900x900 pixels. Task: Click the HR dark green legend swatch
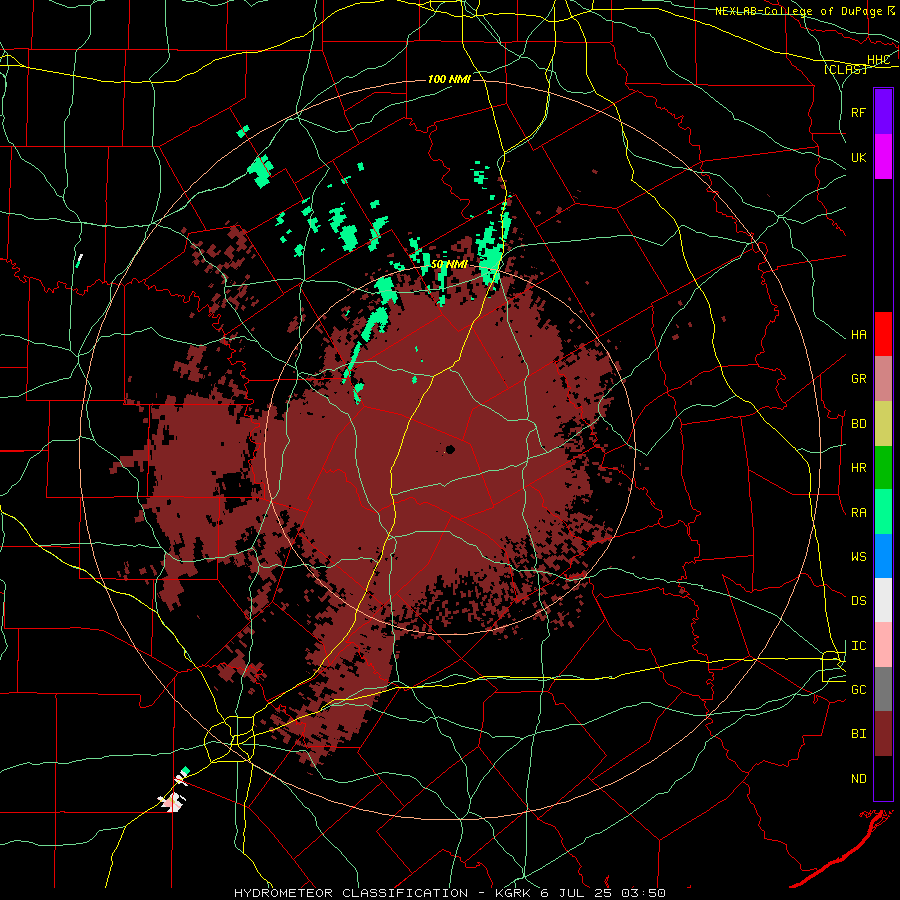[x=883, y=468]
